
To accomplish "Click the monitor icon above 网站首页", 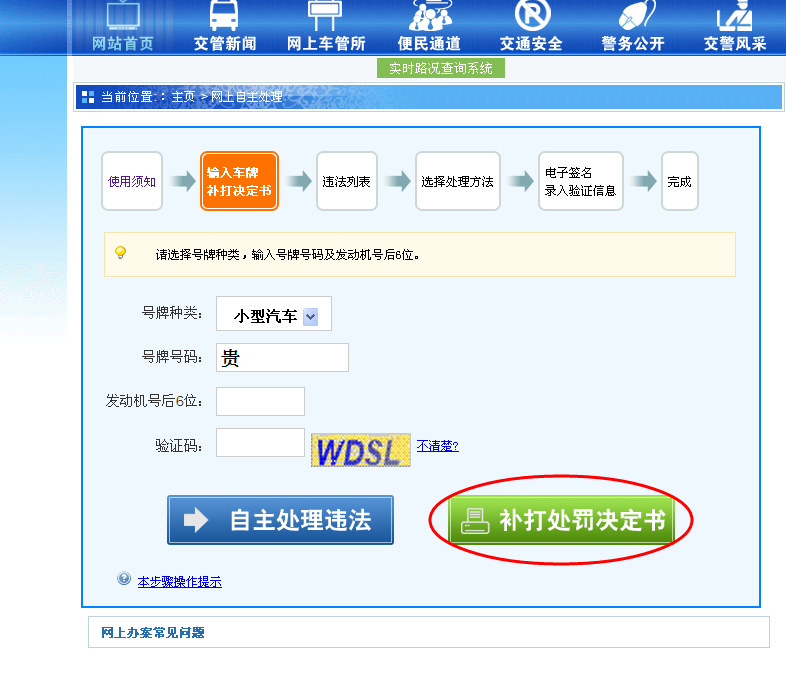I will coord(123,15).
